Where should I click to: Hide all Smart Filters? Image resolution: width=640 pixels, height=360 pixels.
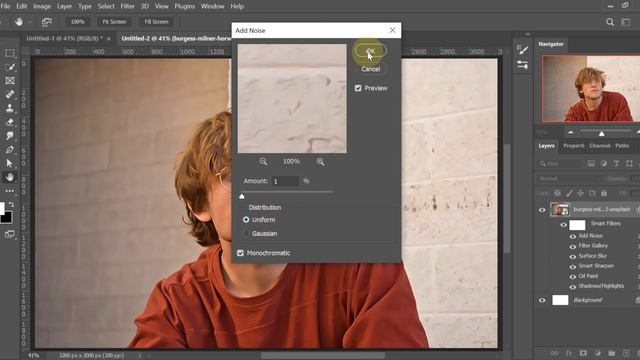click(x=564, y=224)
